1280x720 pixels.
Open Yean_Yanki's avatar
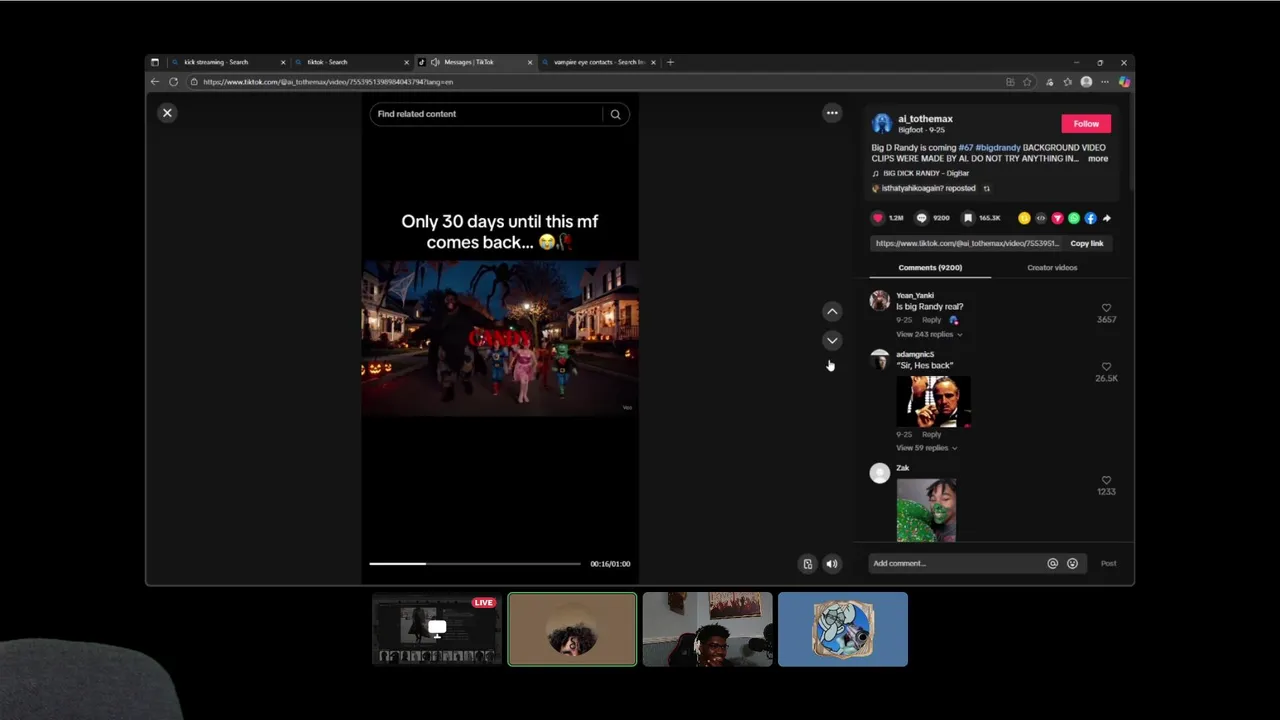pos(879,301)
